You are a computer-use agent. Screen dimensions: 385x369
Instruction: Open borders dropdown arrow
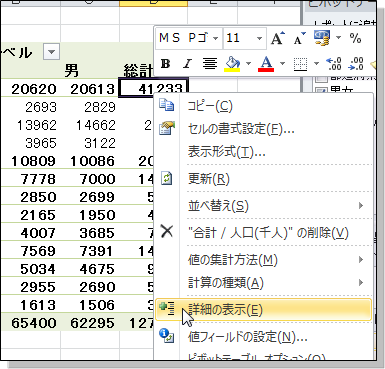(x=316, y=63)
